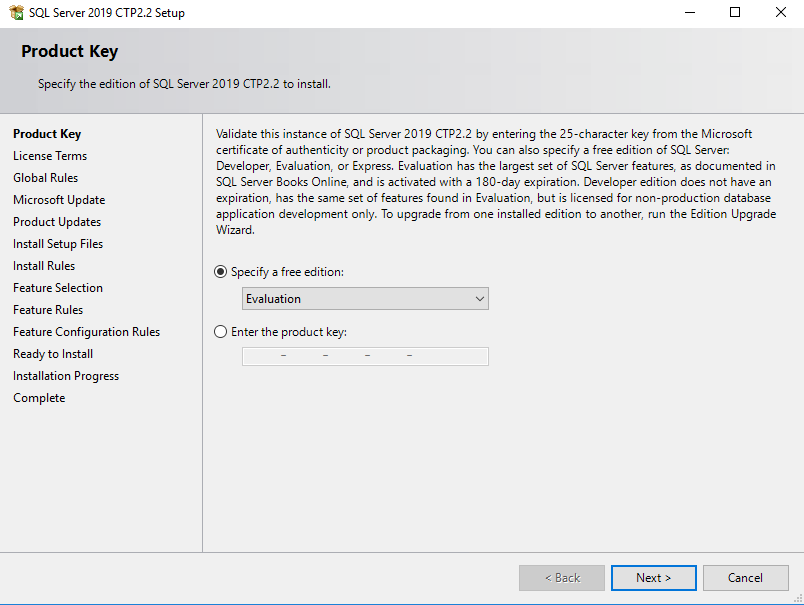Select the Global Rules step
The image size is (804, 605).
point(46,178)
